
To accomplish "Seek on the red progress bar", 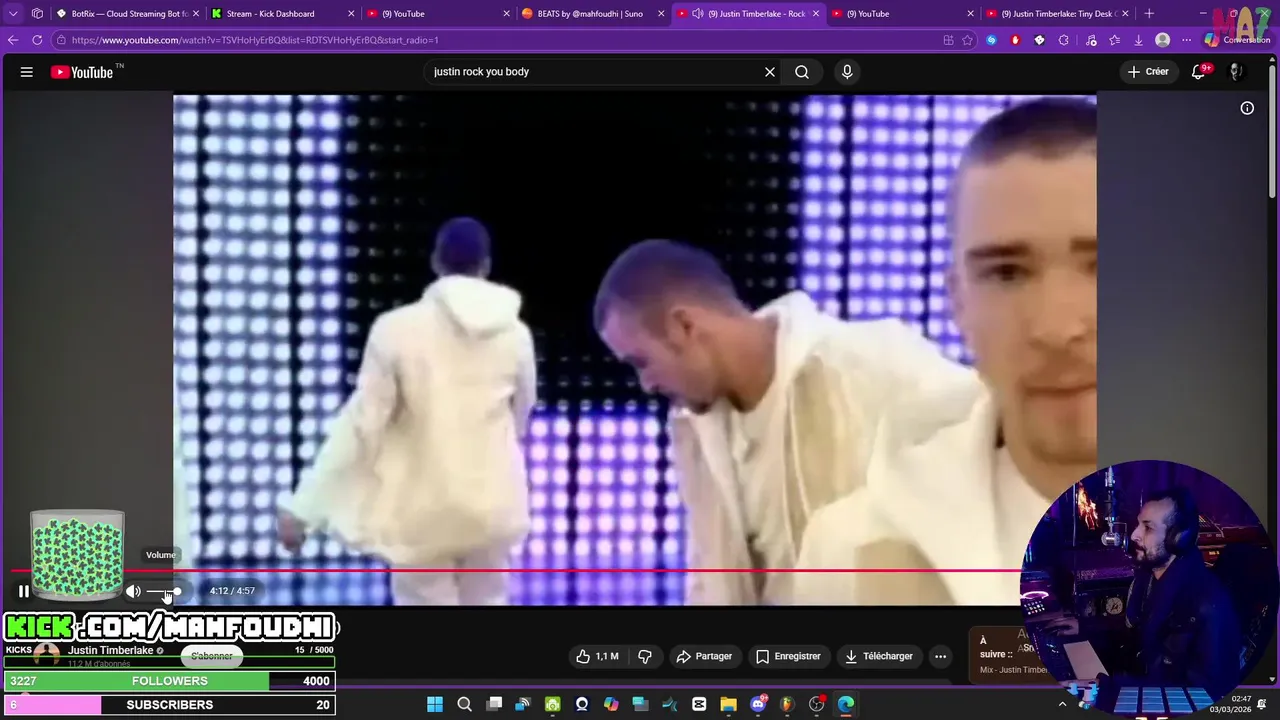I will [516, 571].
